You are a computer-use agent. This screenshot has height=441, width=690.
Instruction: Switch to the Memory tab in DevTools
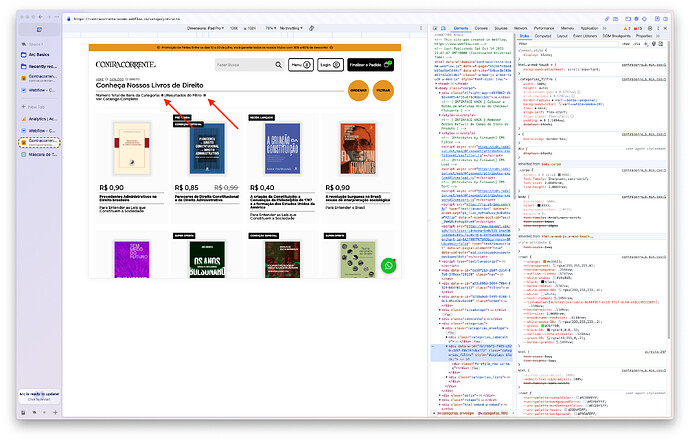click(567, 28)
